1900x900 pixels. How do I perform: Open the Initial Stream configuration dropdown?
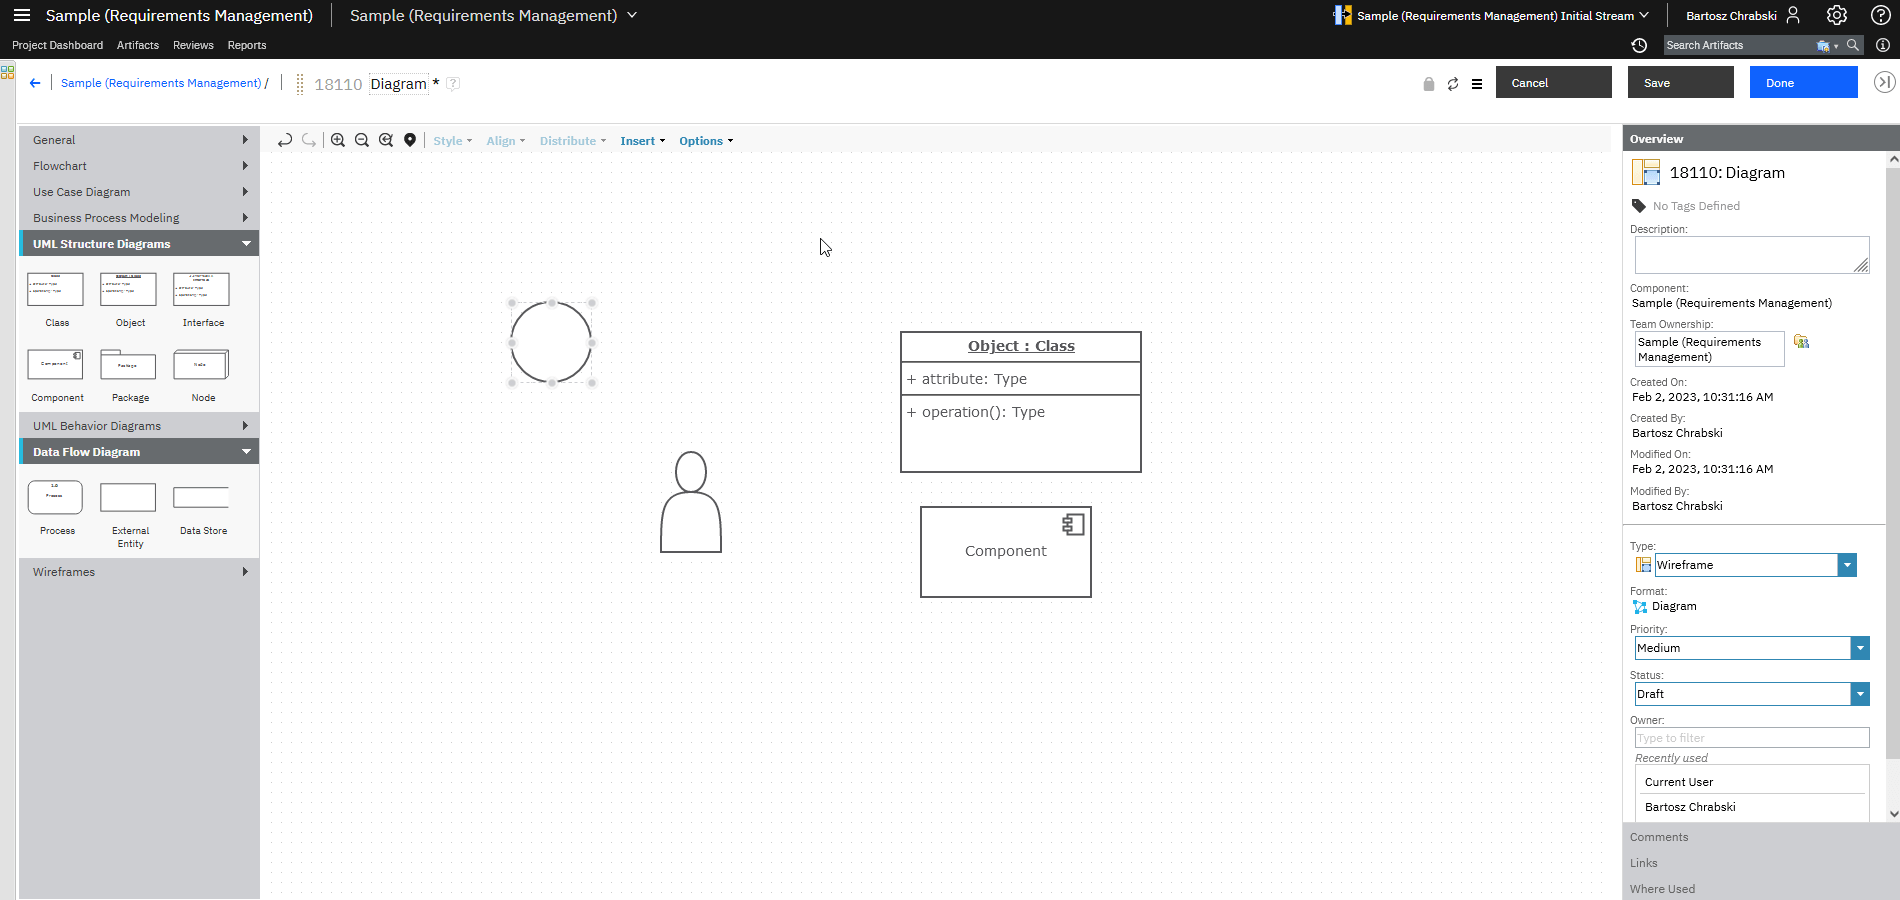pos(1491,16)
